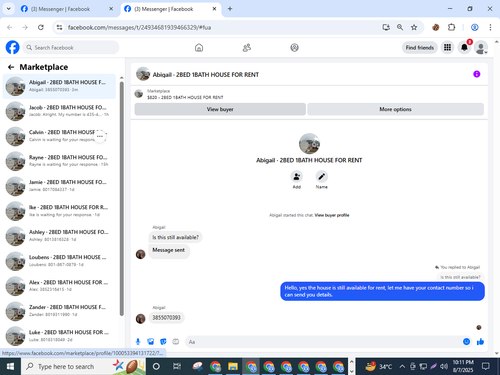Open the Chrome profile icon
500x375 pixels.
coord(475,27)
